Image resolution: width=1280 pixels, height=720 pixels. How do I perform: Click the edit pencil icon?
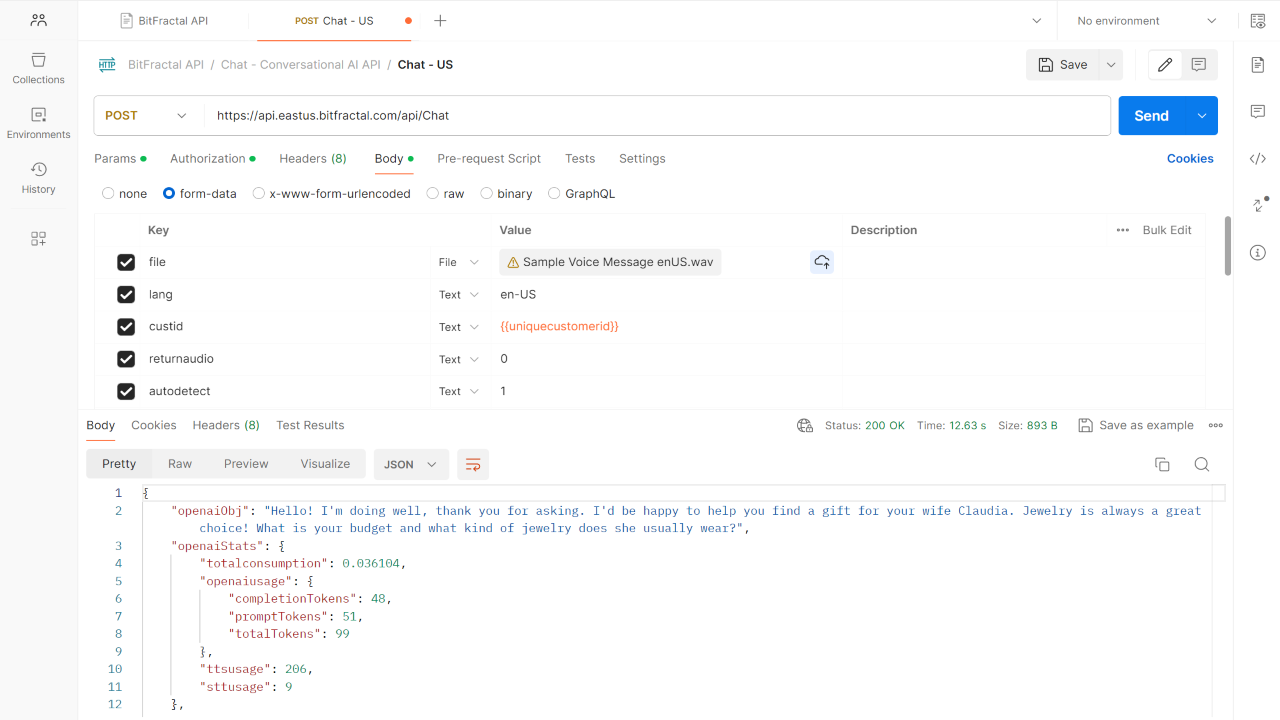click(x=1165, y=65)
